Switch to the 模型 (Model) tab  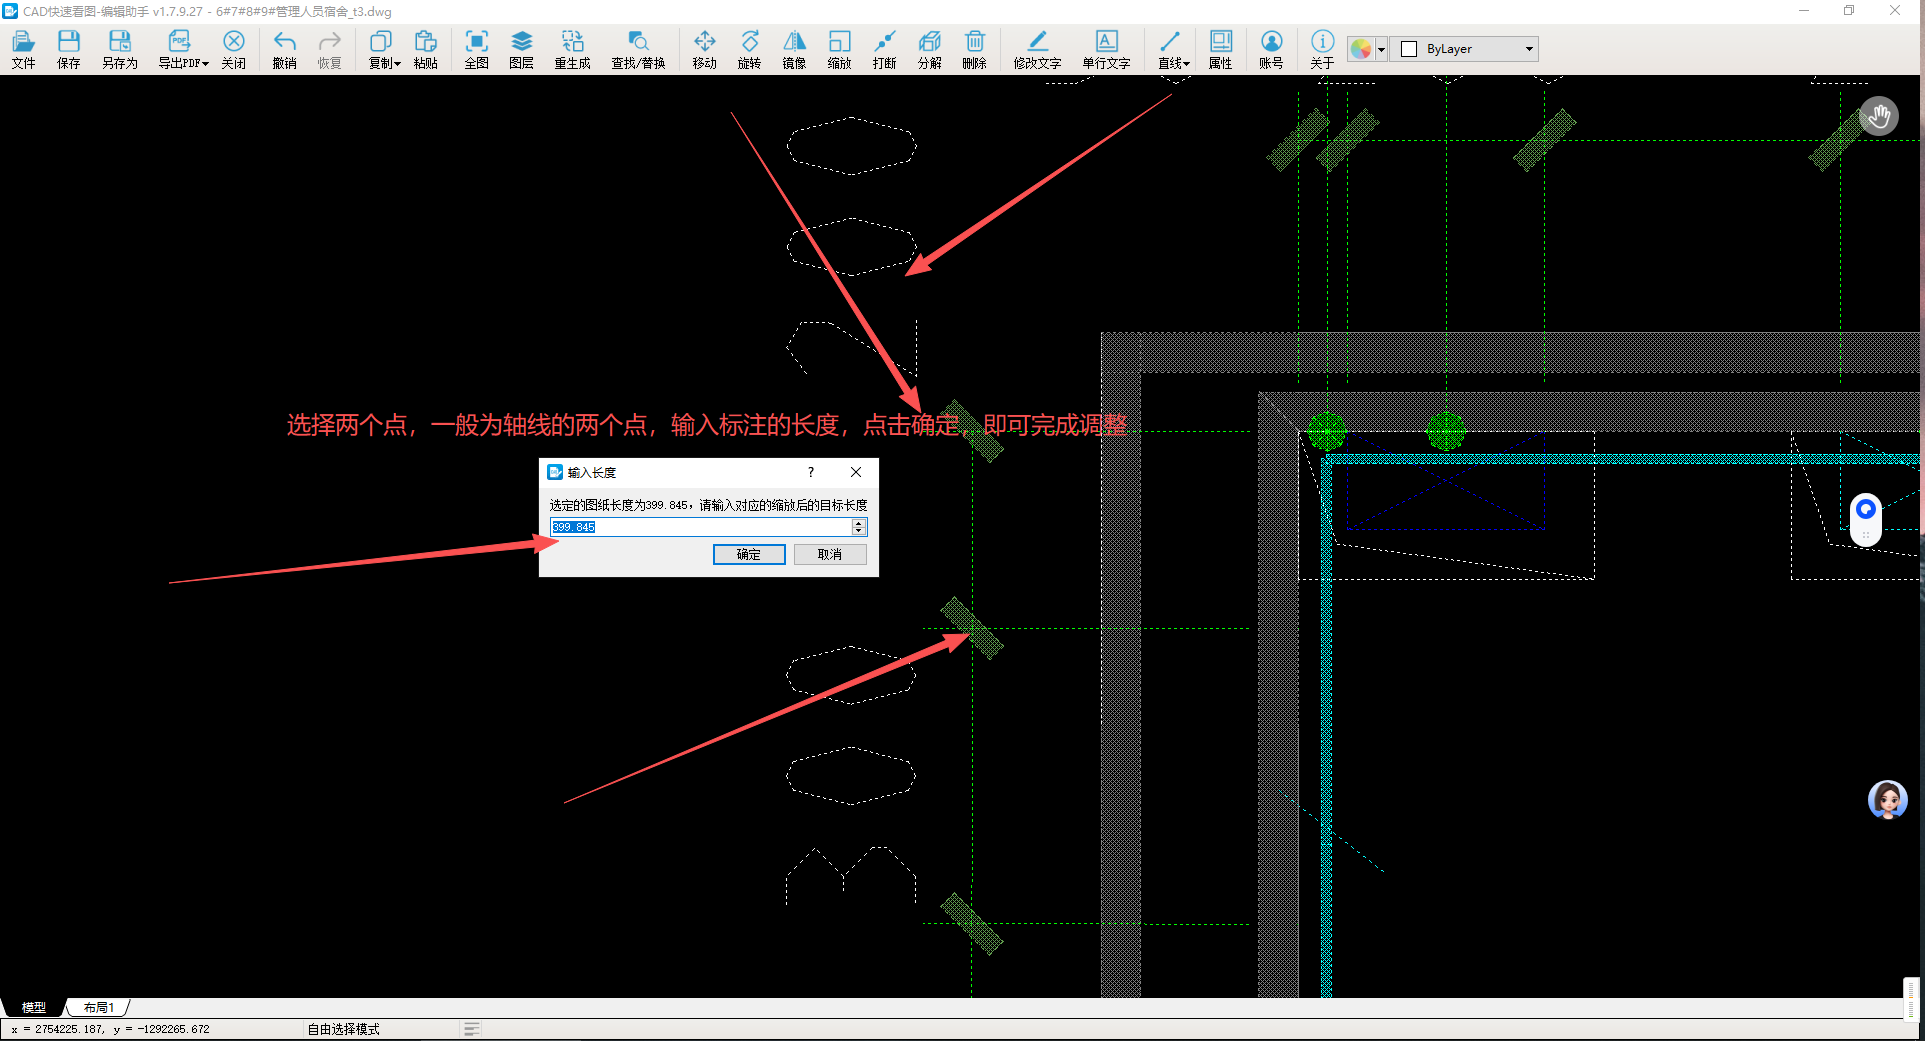(x=34, y=1007)
